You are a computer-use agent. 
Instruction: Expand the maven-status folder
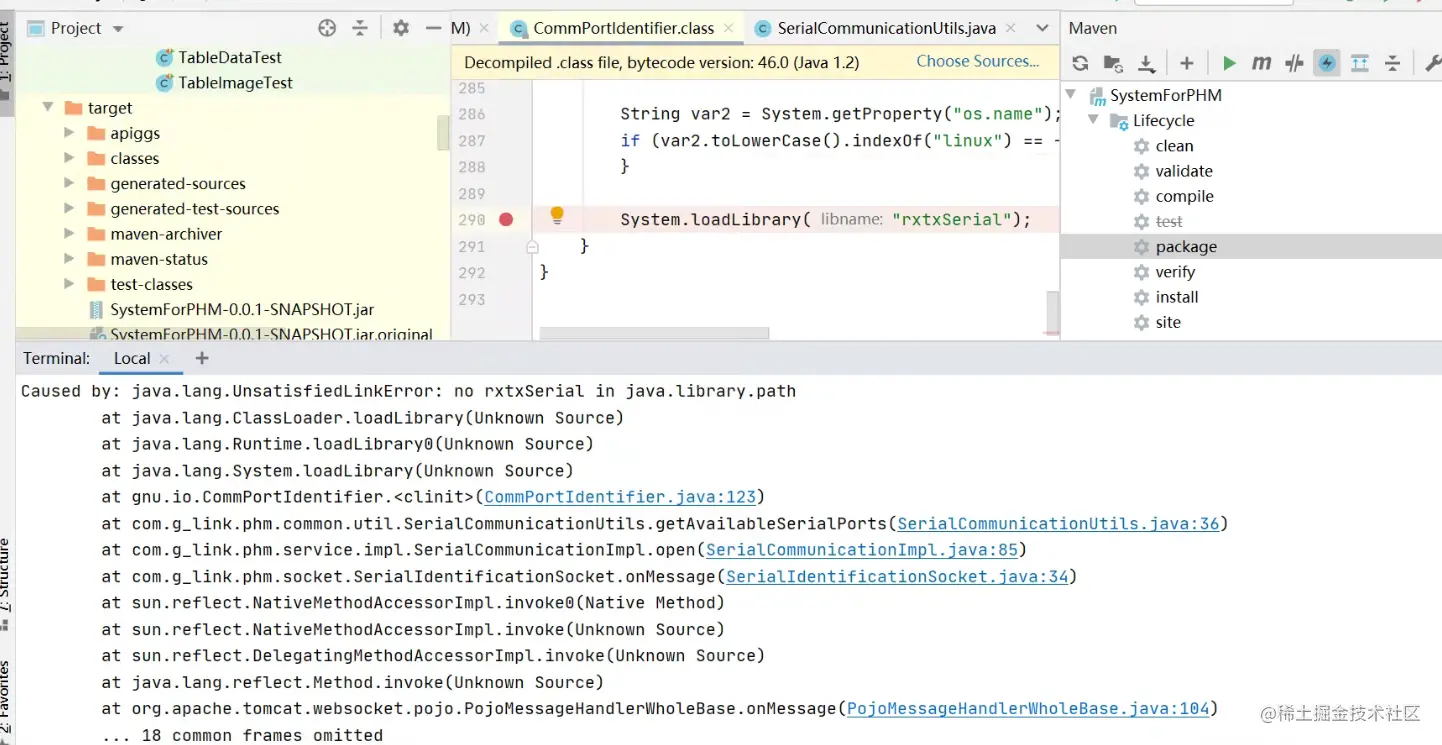(69, 259)
